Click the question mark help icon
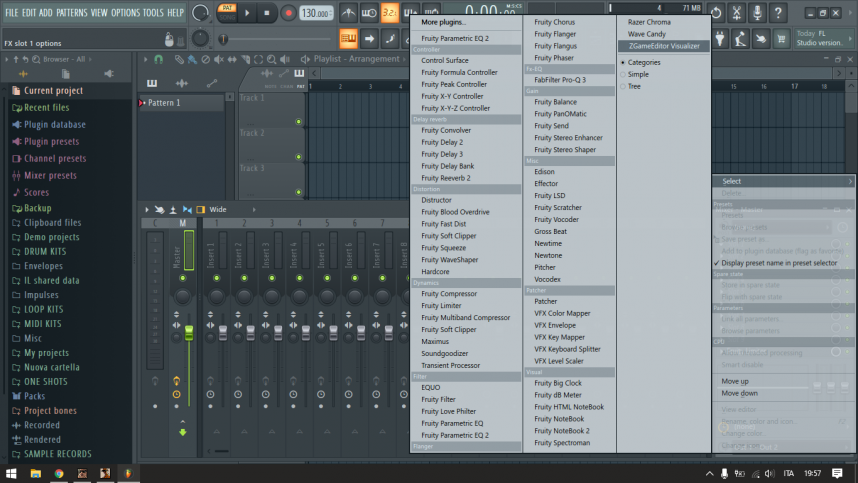This screenshot has height=483, width=858. pyautogui.click(x=778, y=13)
